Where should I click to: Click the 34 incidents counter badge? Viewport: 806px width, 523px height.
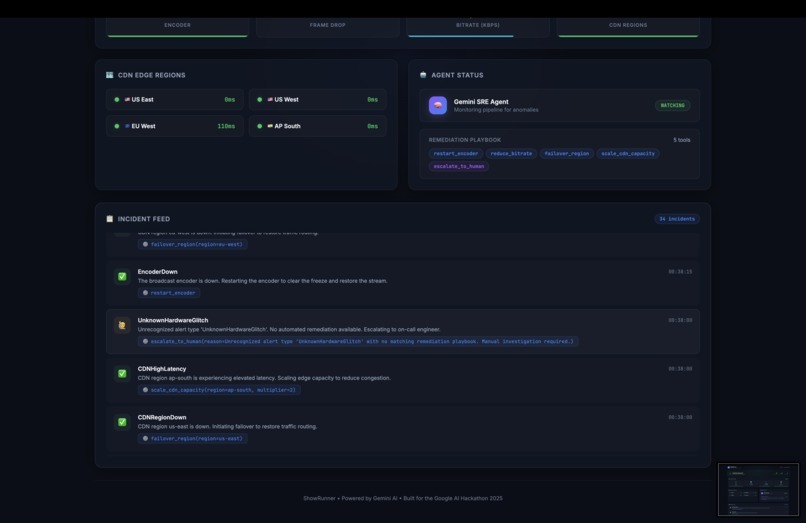[677, 219]
